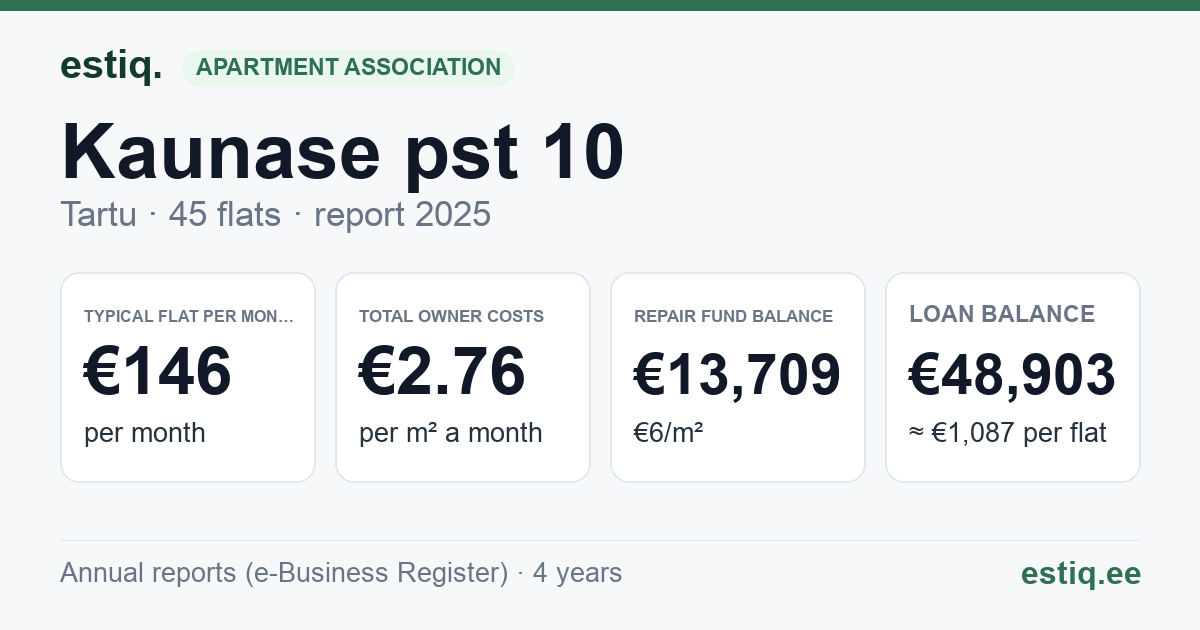Click the Tartu · 45 flats · report 2025 subtitle
1200x630 pixels.
pyautogui.click(x=275, y=214)
